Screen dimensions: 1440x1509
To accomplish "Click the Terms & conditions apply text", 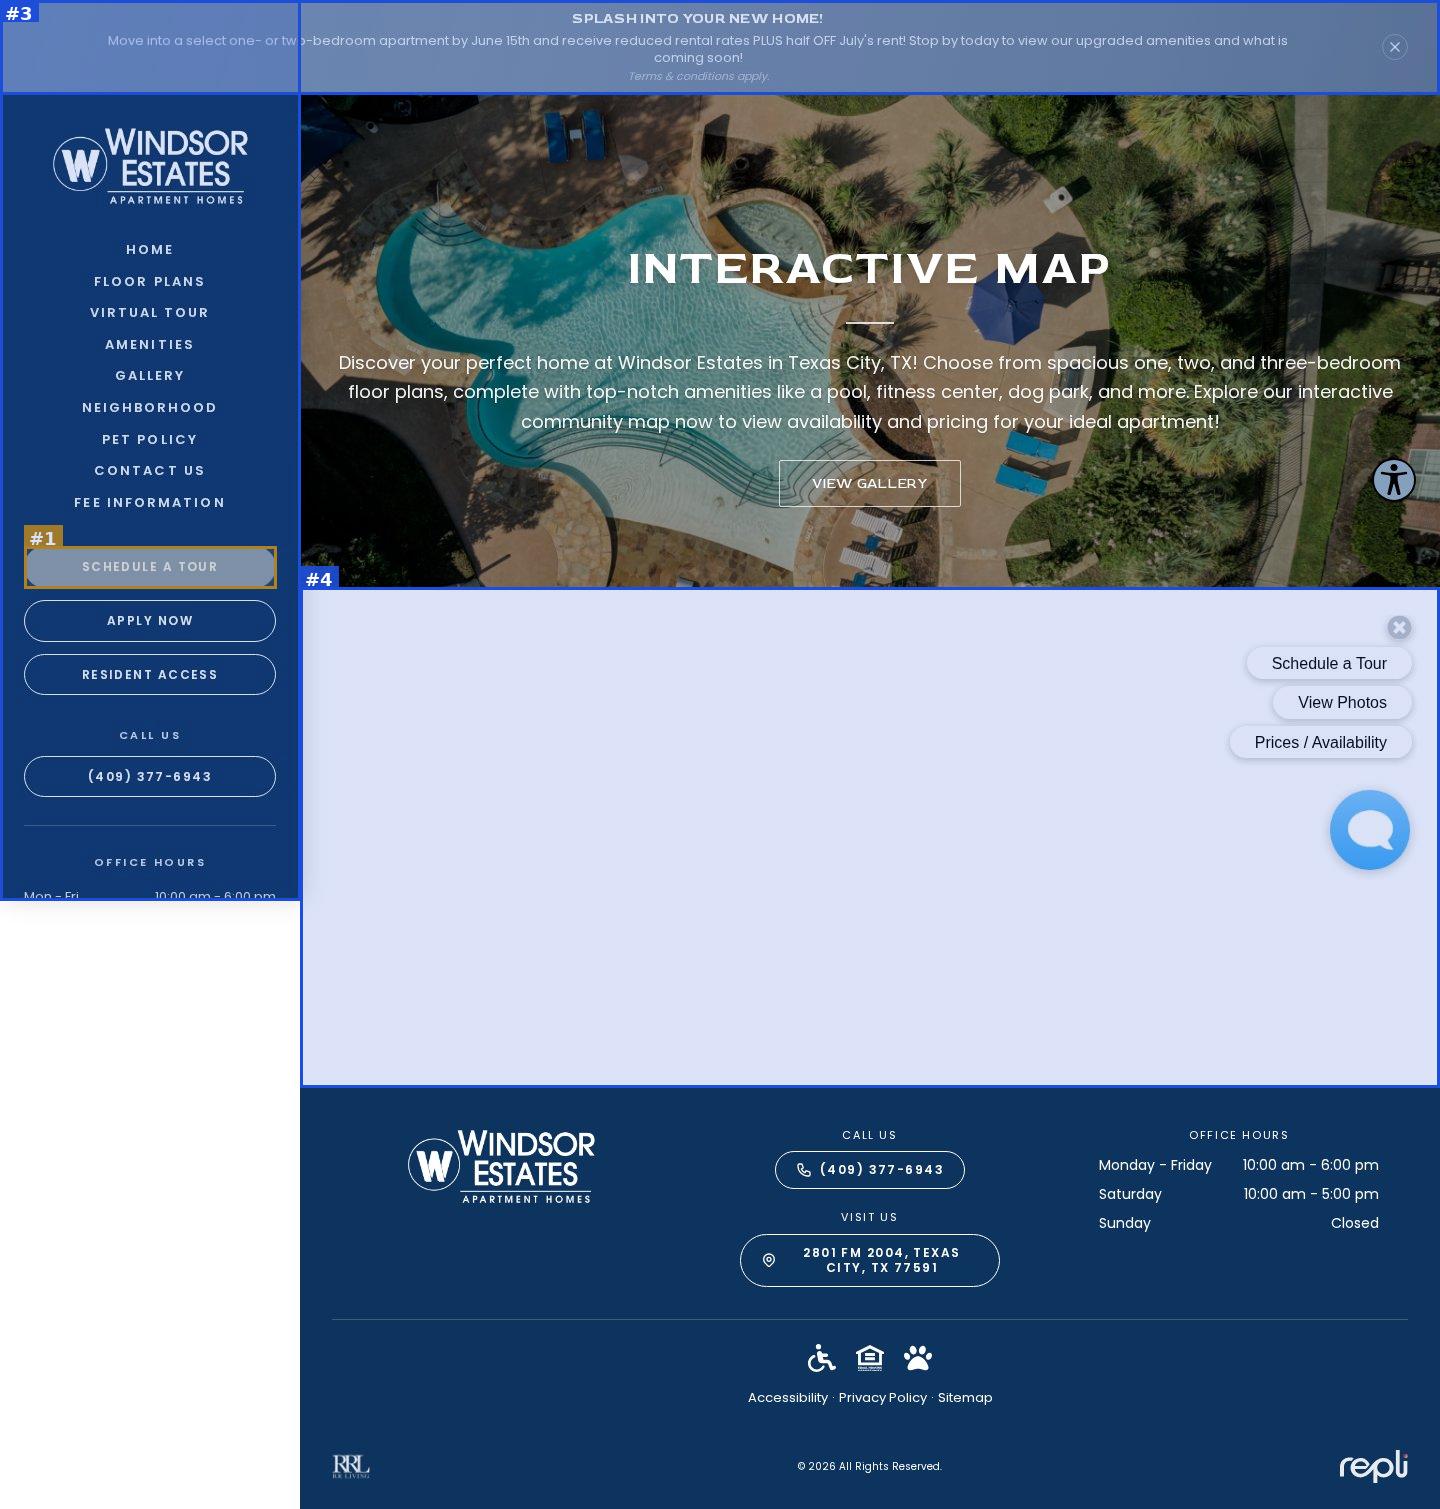I will coord(699,77).
